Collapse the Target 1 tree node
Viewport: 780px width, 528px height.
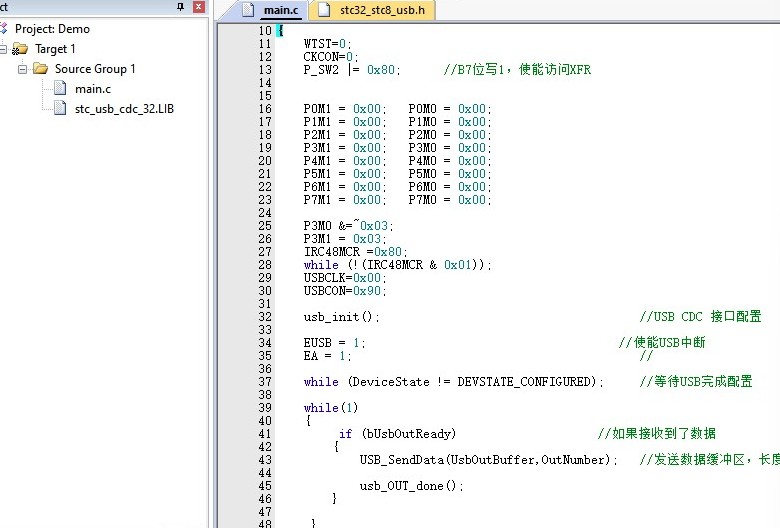pyautogui.click(x=3, y=49)
